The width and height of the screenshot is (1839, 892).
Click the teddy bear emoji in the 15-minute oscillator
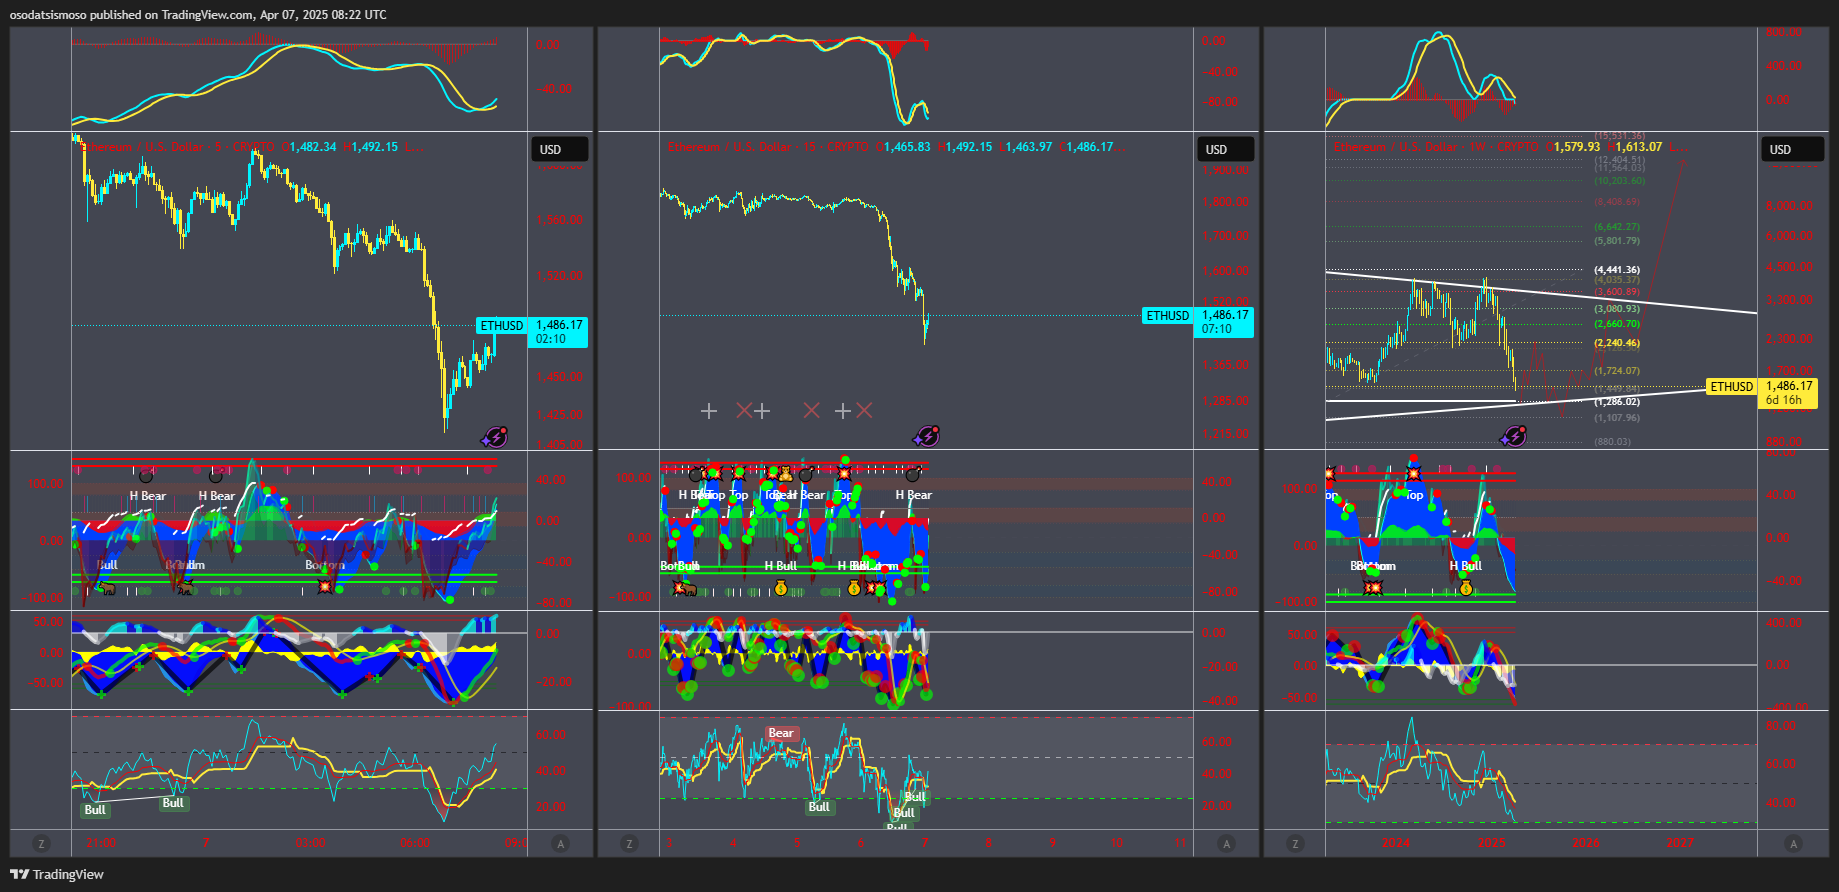[785, 473]
